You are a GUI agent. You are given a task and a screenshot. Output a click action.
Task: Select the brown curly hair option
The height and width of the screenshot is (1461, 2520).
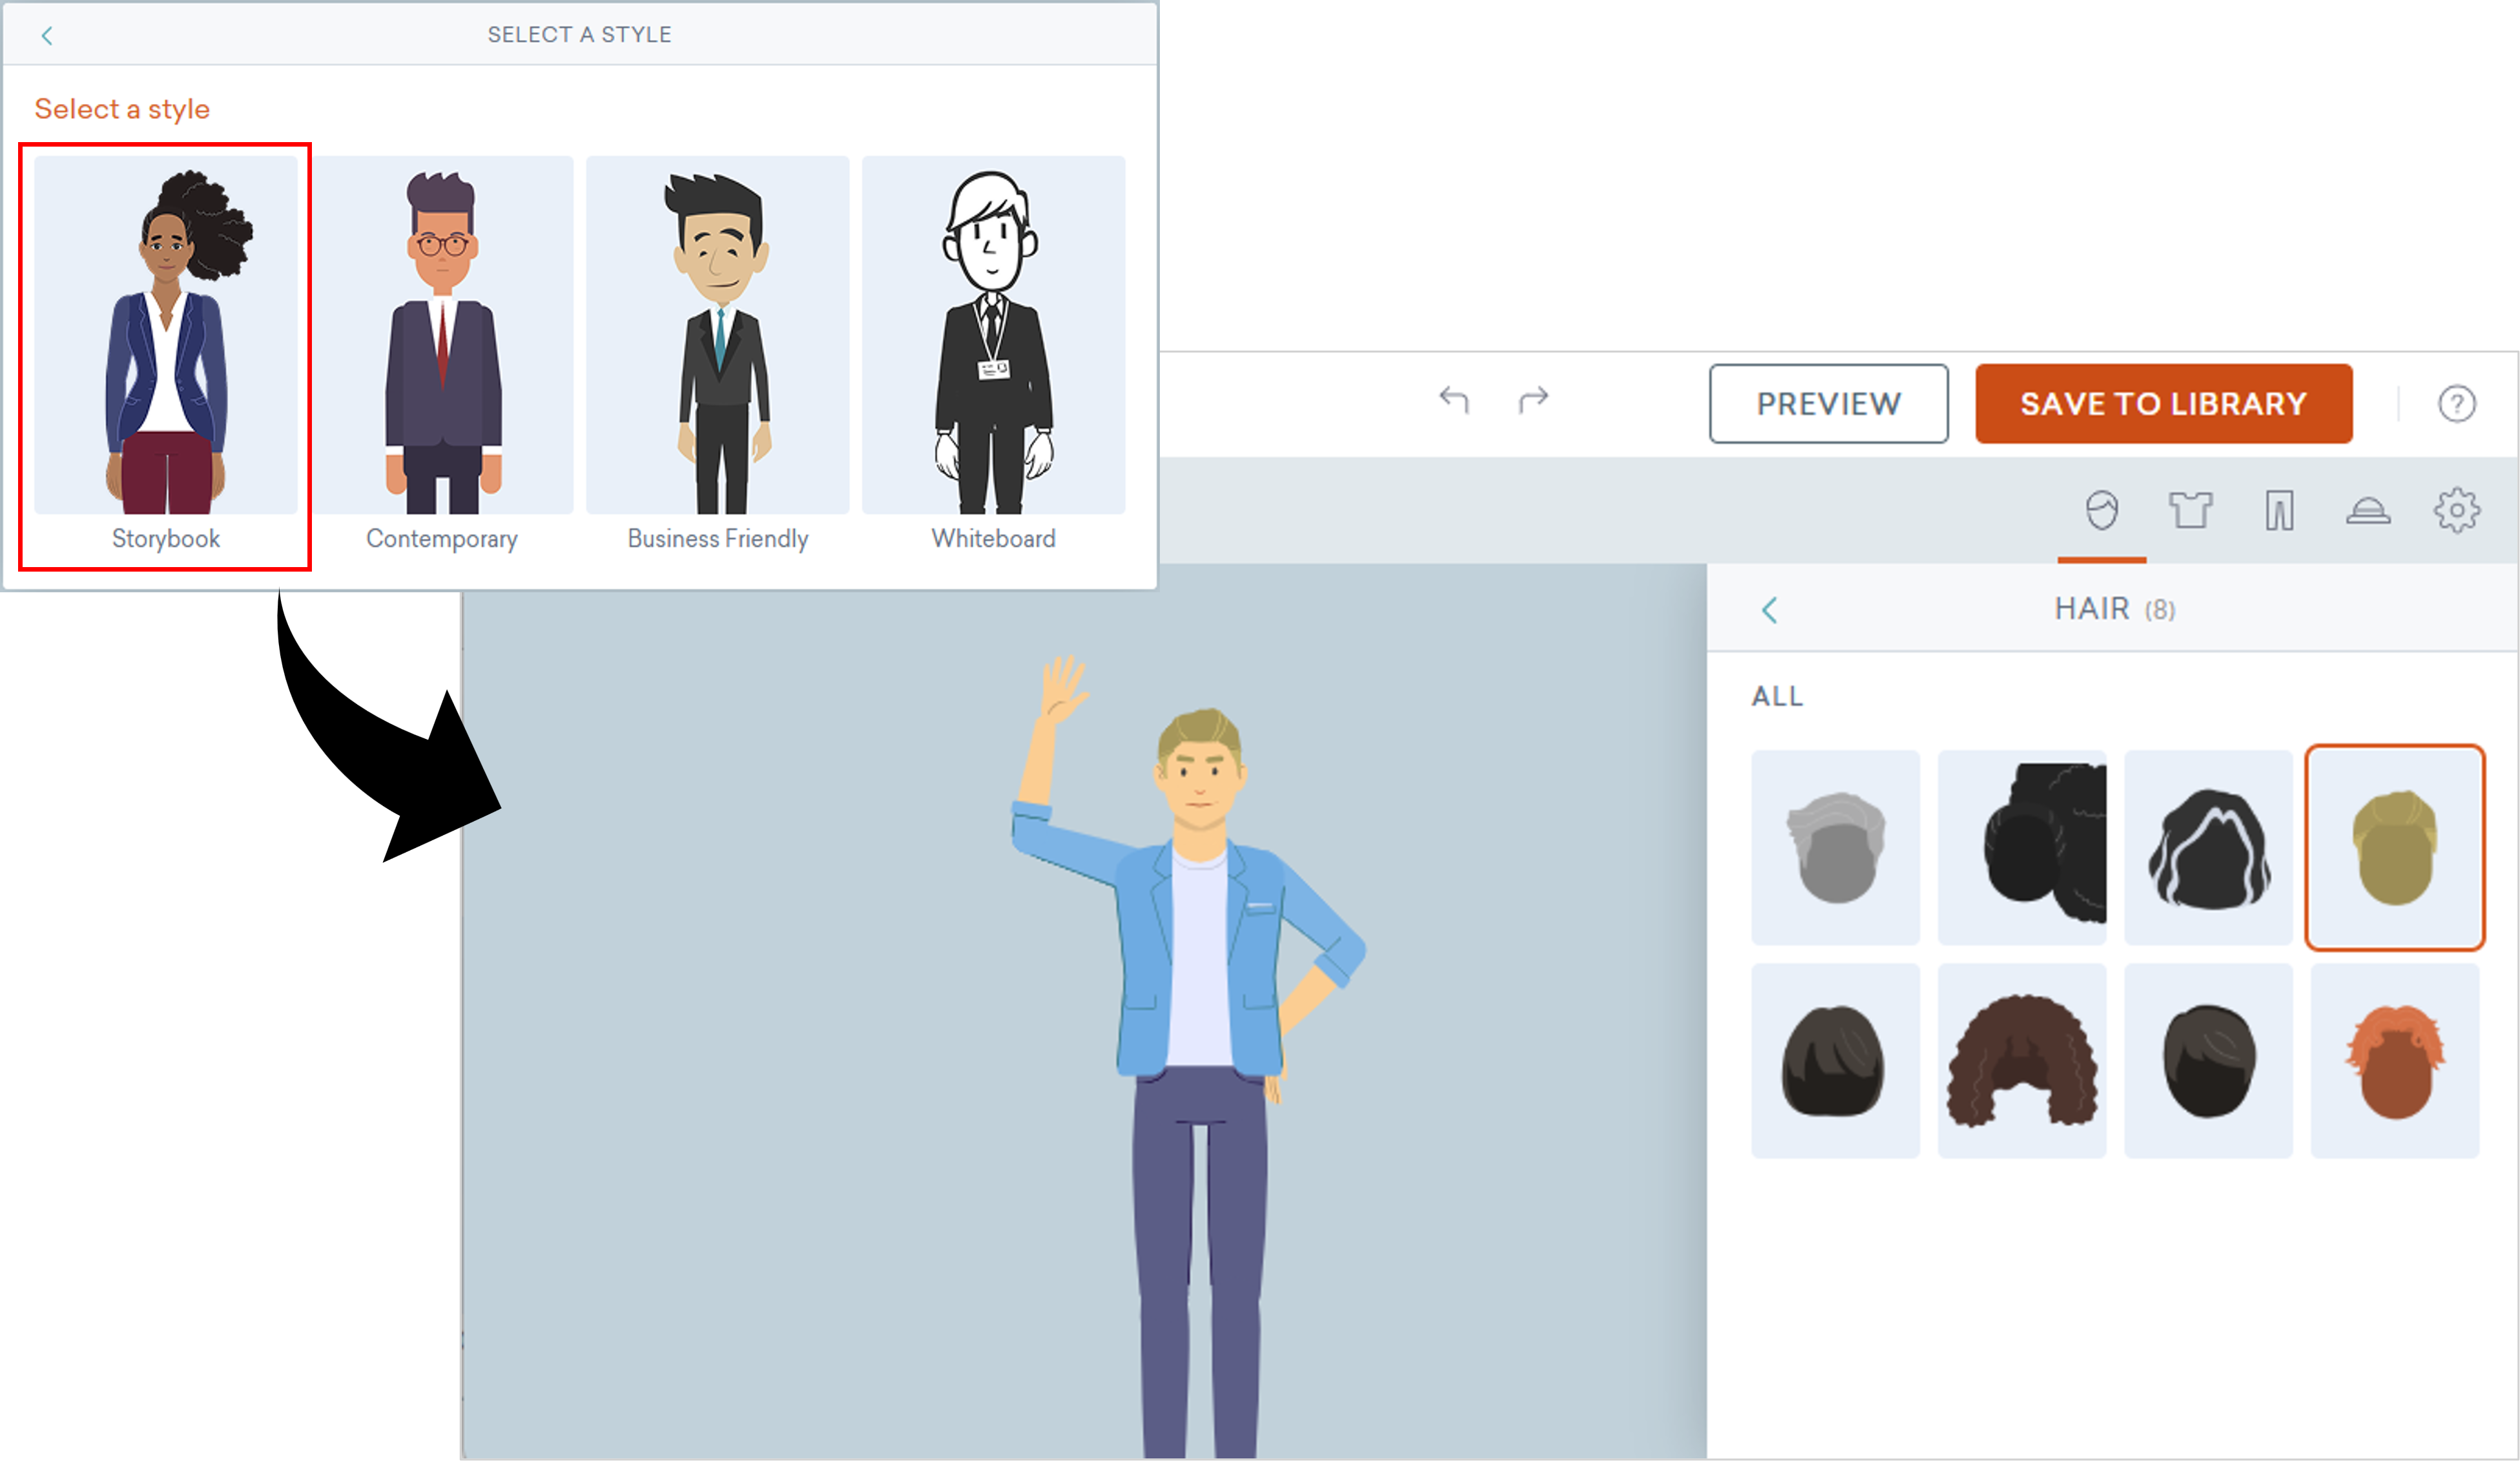click(2021, 1061)
